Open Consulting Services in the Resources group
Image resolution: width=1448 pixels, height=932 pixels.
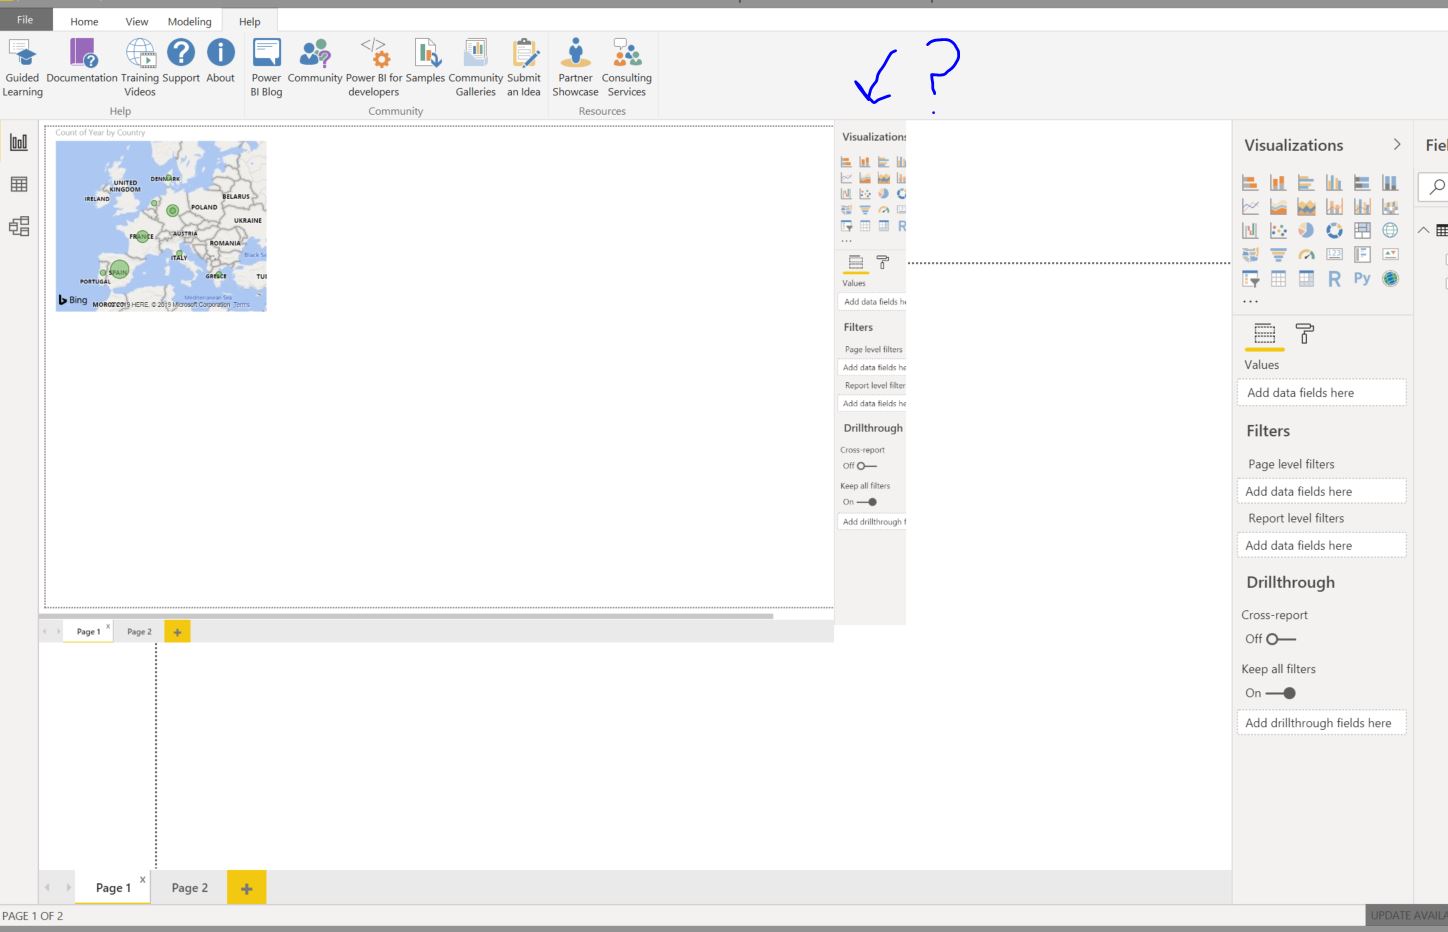(627, 68)
